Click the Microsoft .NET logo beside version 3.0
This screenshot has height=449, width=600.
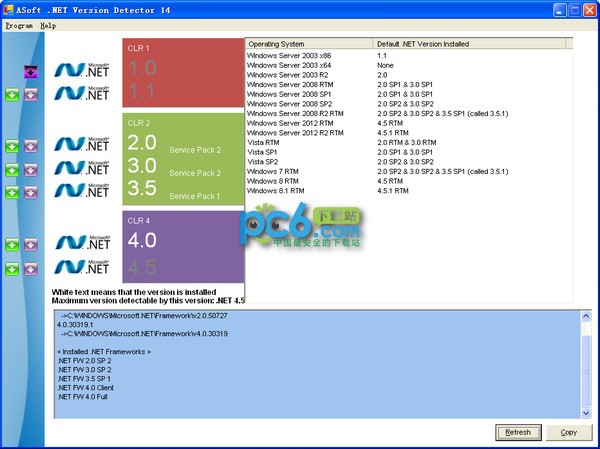(82, 168)
